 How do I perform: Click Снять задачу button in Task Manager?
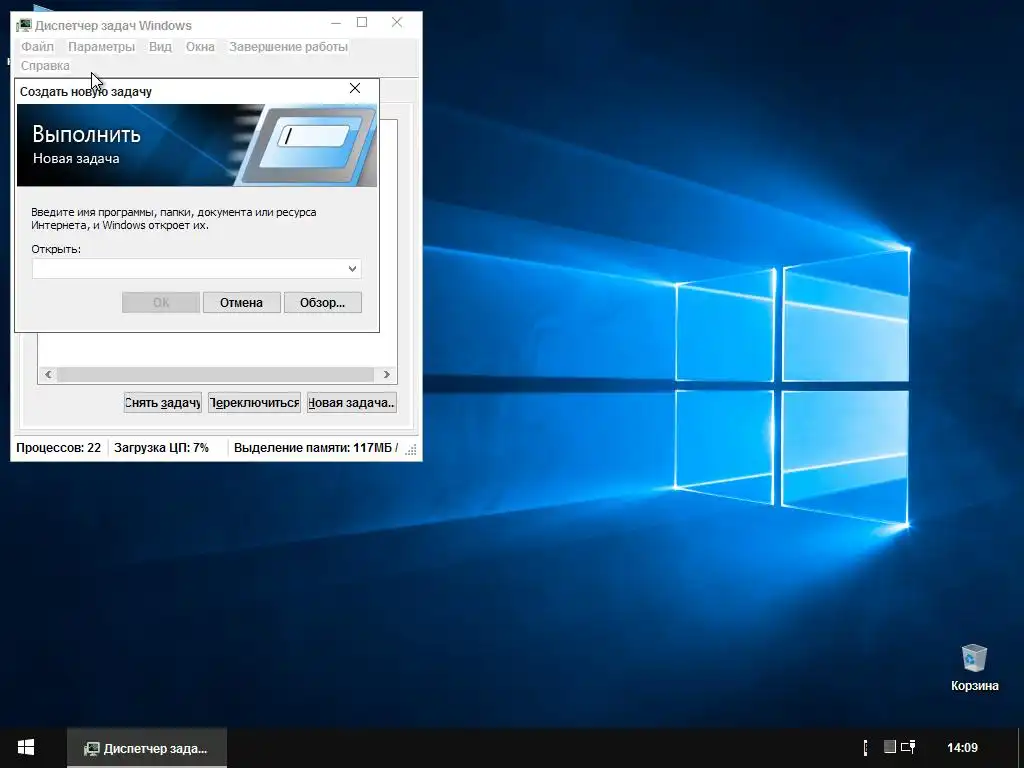pyautogui.click(x=163, y=403)
